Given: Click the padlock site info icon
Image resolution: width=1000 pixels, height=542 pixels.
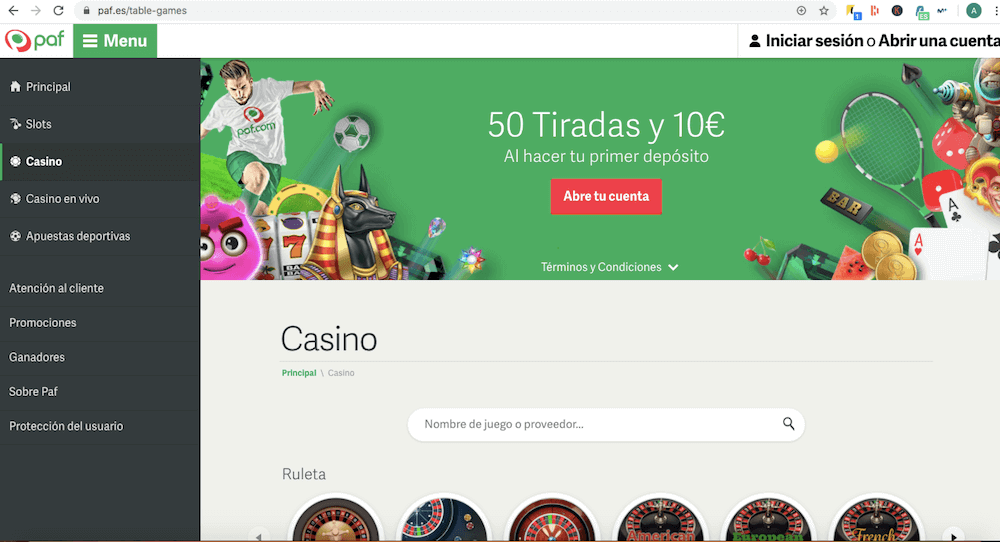Looking at the screenshot, I should [86, 11].
